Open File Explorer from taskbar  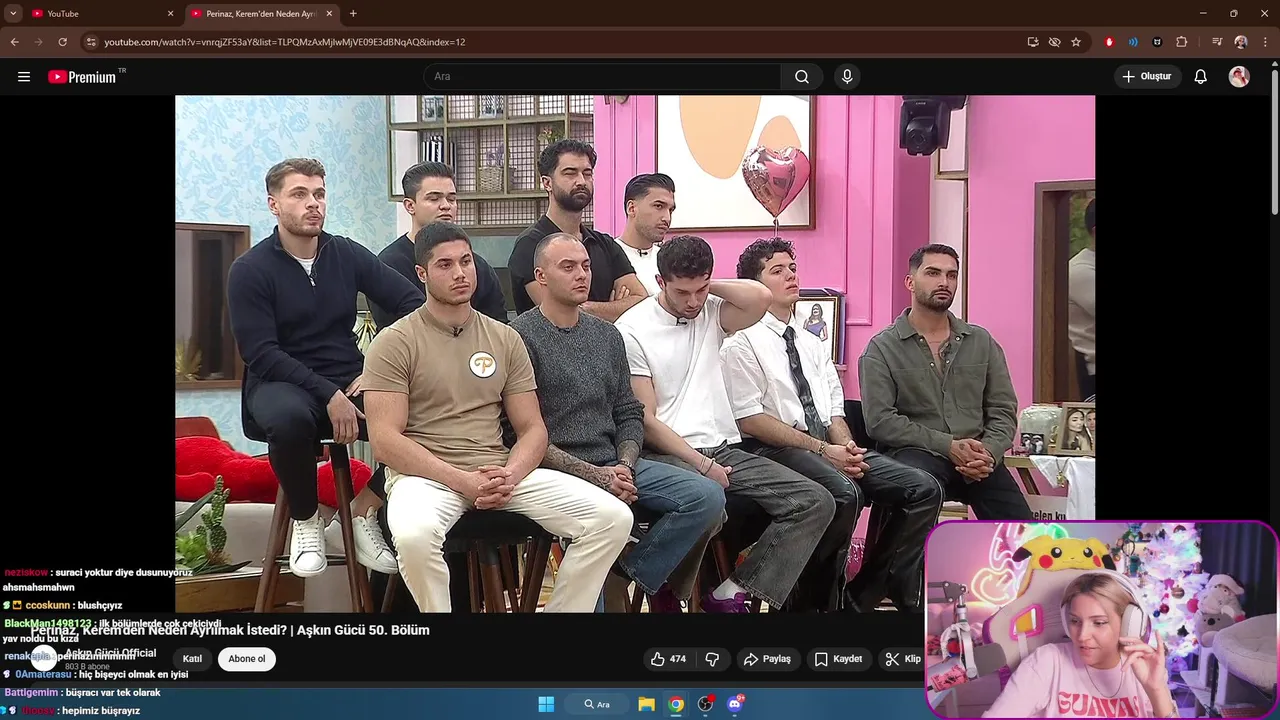[x=646, y=704]
